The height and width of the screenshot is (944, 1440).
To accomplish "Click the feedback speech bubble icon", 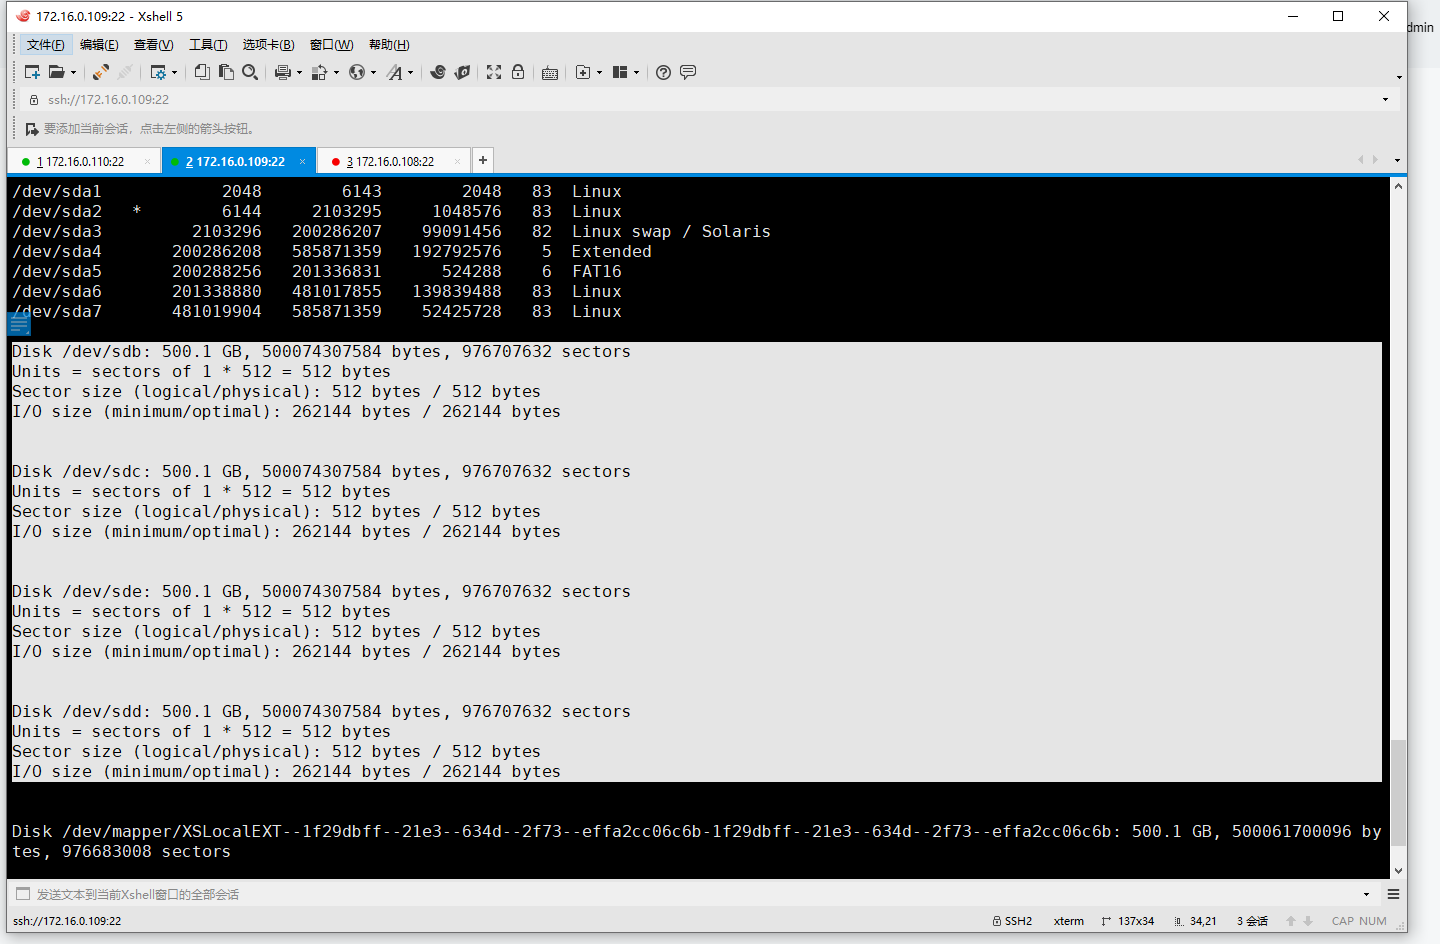I will pyautogui.click(x=688, y=72).
